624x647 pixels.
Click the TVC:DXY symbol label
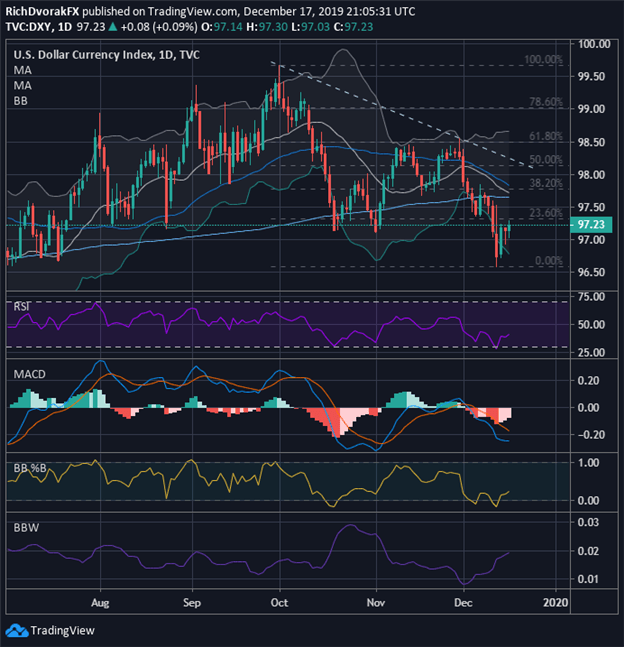[28, 27]
